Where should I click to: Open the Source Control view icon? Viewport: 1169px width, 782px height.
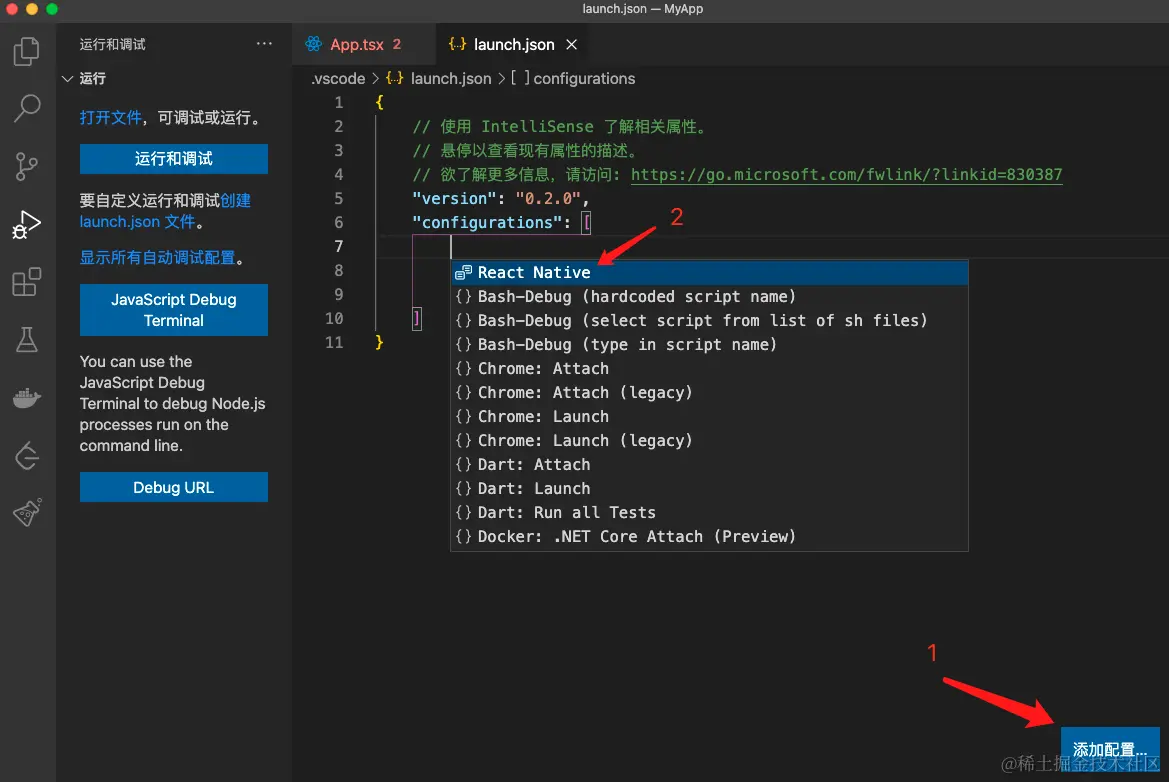(x=27, y=166)
